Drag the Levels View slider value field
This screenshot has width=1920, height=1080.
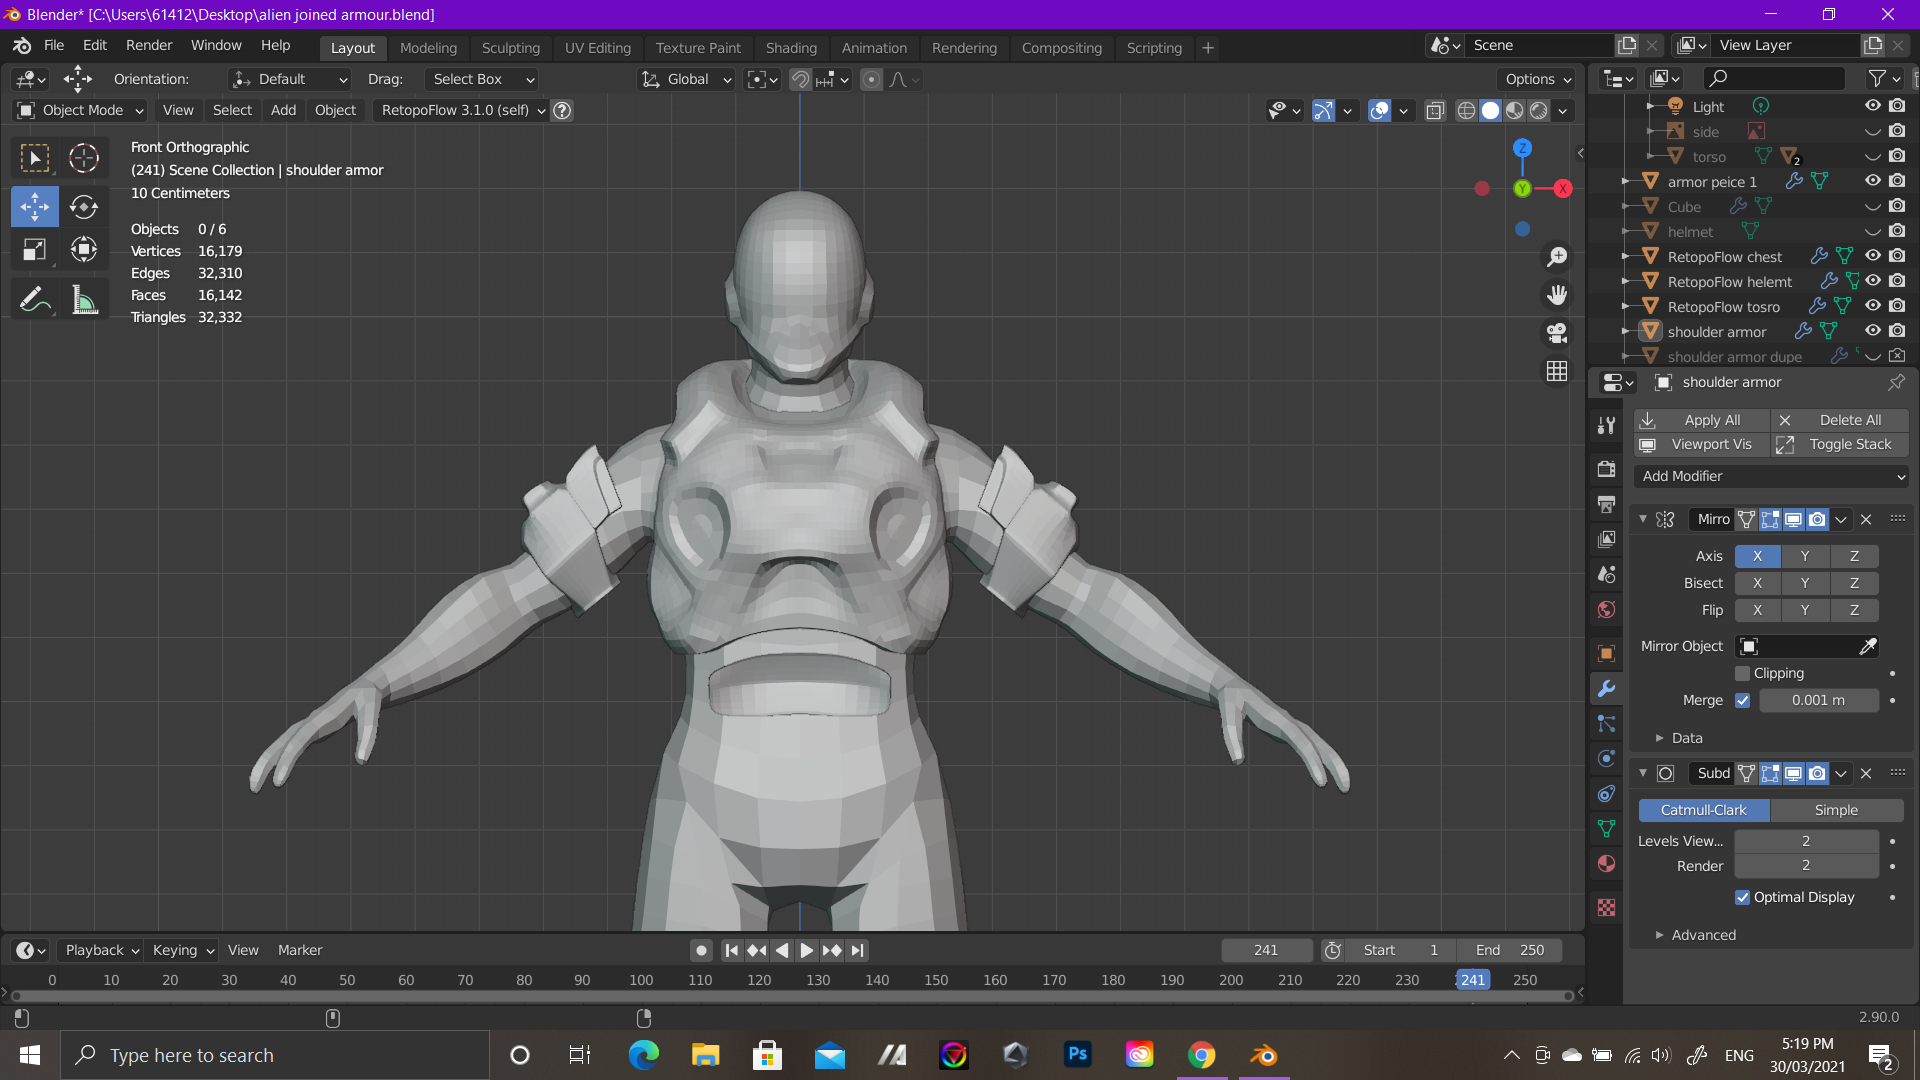pyautogui.click(x=1805, y=840)
